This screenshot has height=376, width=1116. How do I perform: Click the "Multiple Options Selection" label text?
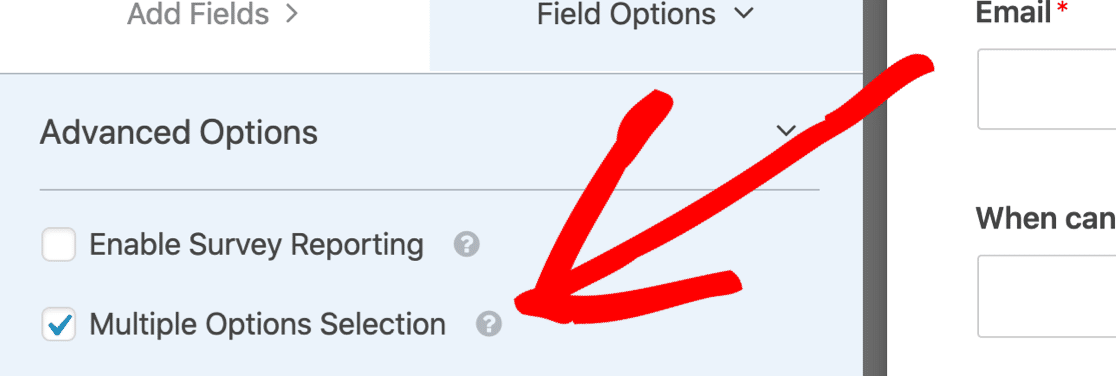point(268,325)
